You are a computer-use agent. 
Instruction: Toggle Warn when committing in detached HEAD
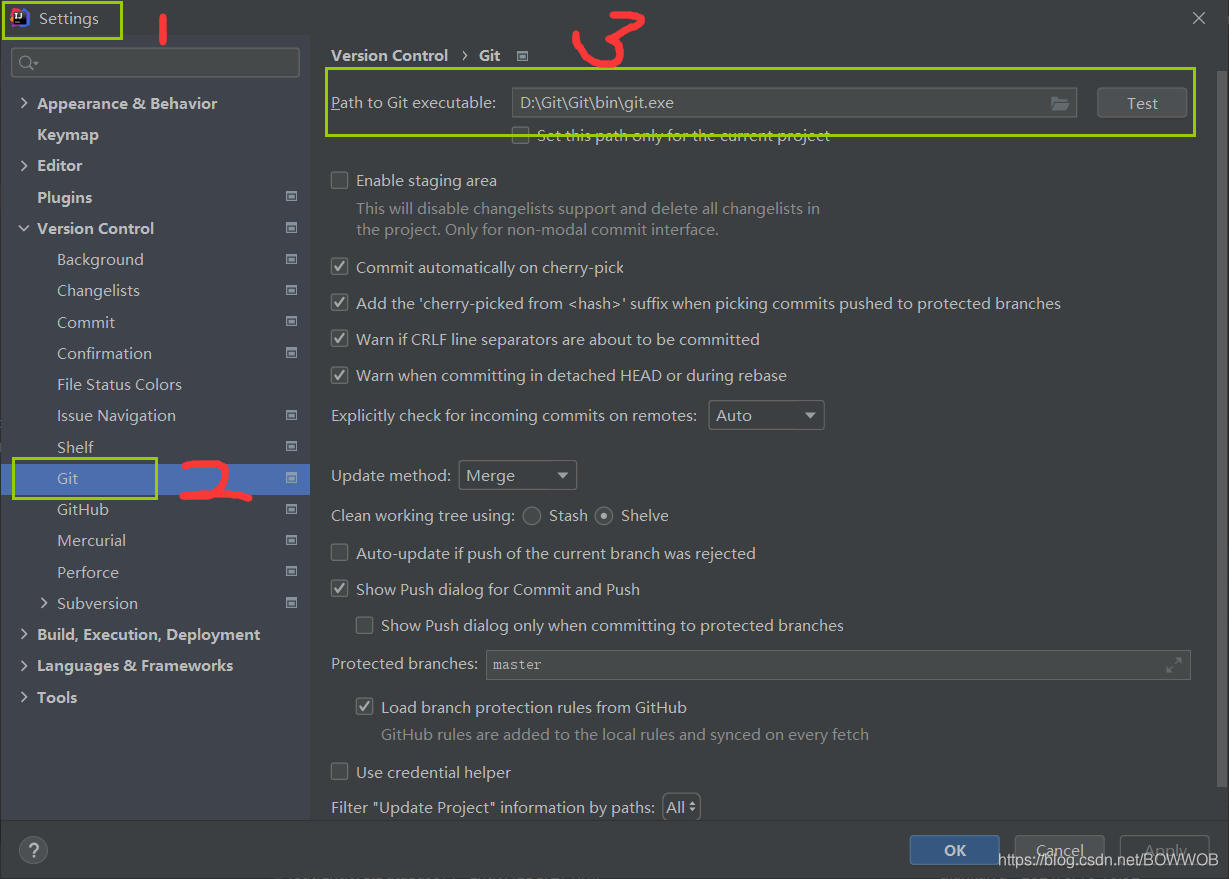coord(340,375)
